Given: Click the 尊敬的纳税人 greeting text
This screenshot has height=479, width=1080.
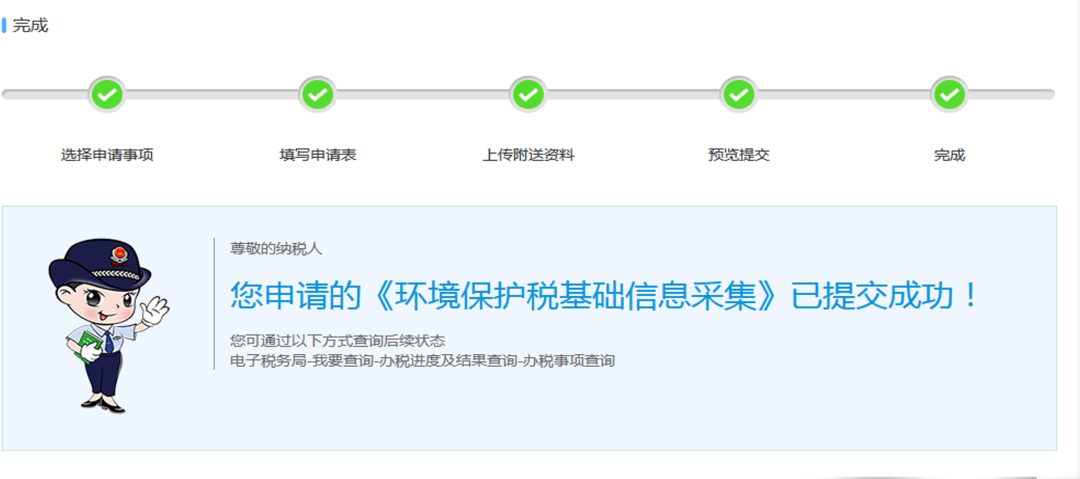Looking at the screenshot, I should 276,249.
